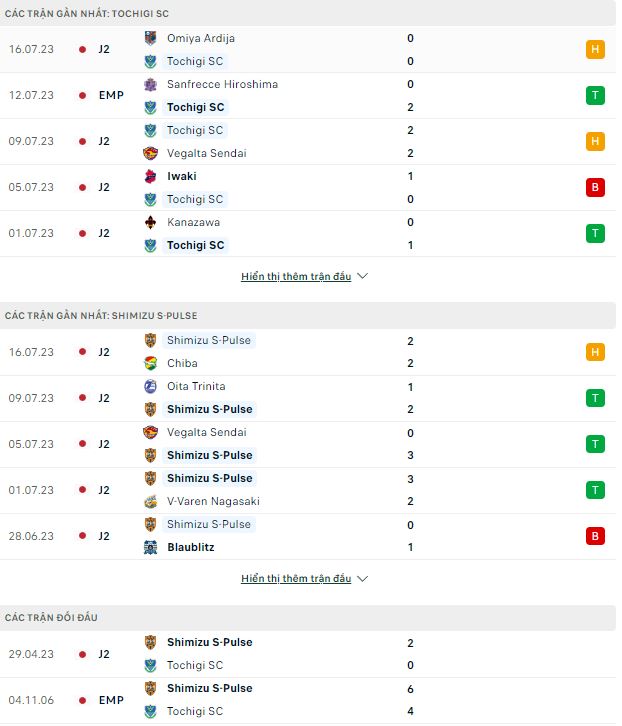Open the Vegalta Sendai team under Tochigi matches

click(x=208, y=153)
